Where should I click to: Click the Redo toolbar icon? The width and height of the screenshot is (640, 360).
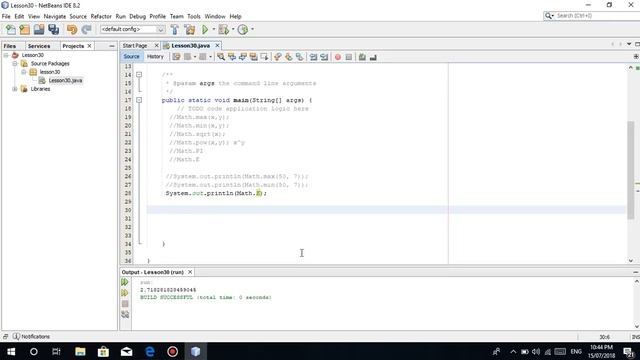tap(86, 29)
